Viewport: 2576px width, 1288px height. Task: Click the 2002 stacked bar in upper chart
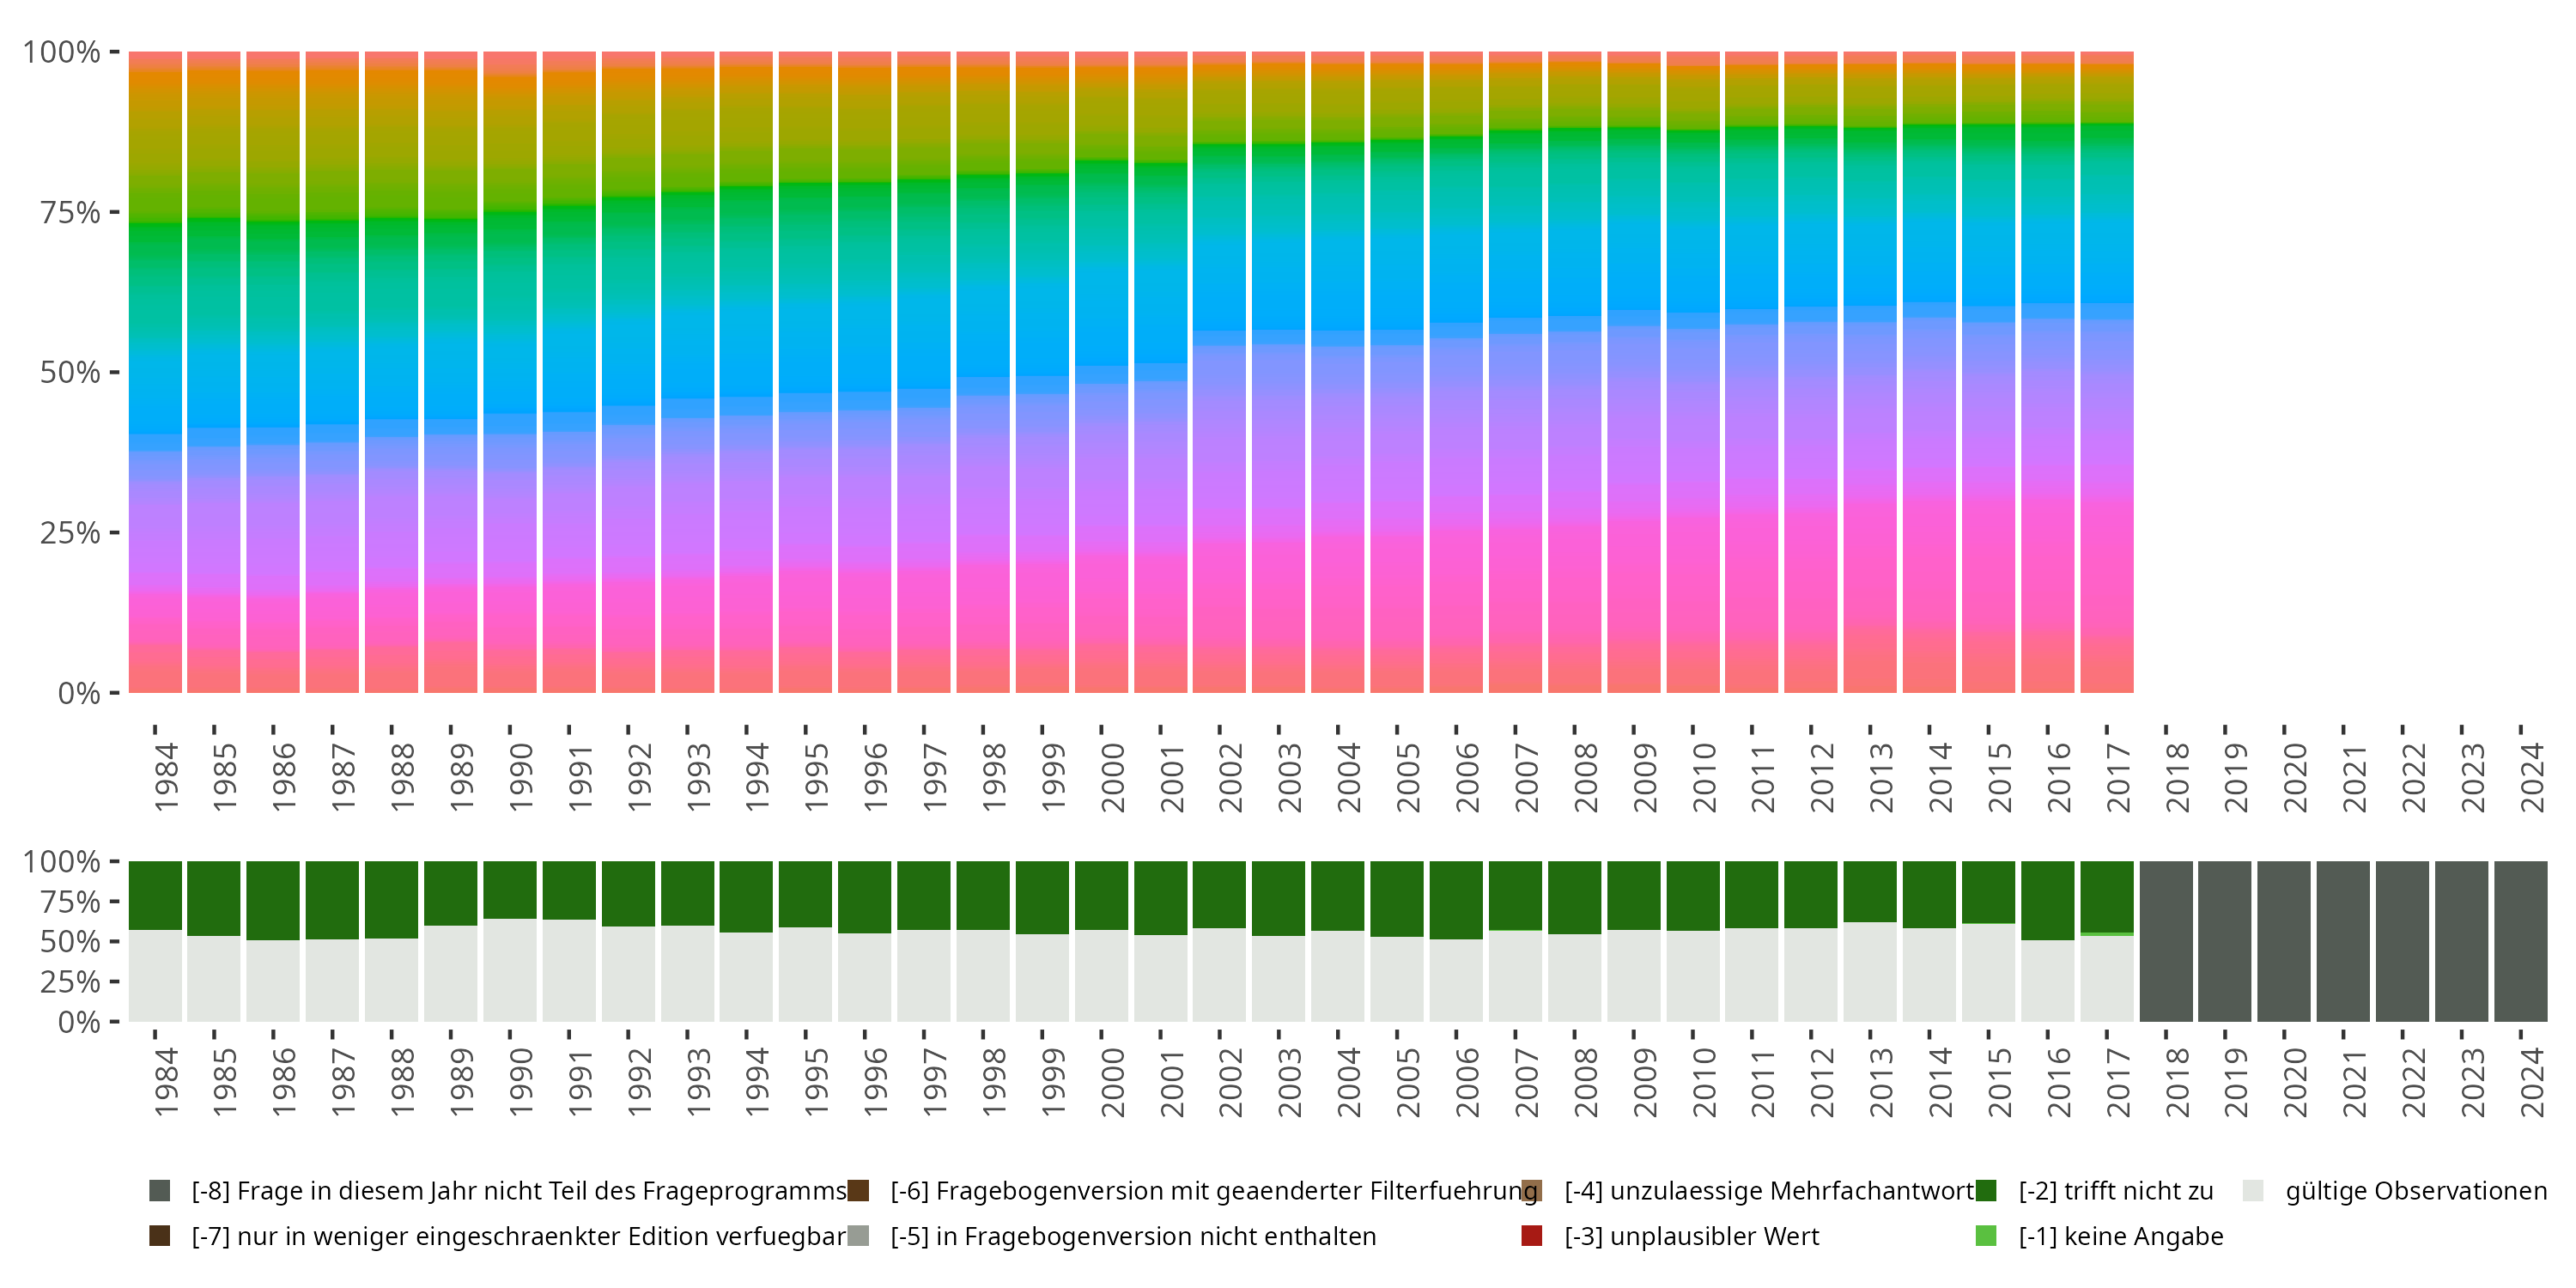tap(1219, 372)
